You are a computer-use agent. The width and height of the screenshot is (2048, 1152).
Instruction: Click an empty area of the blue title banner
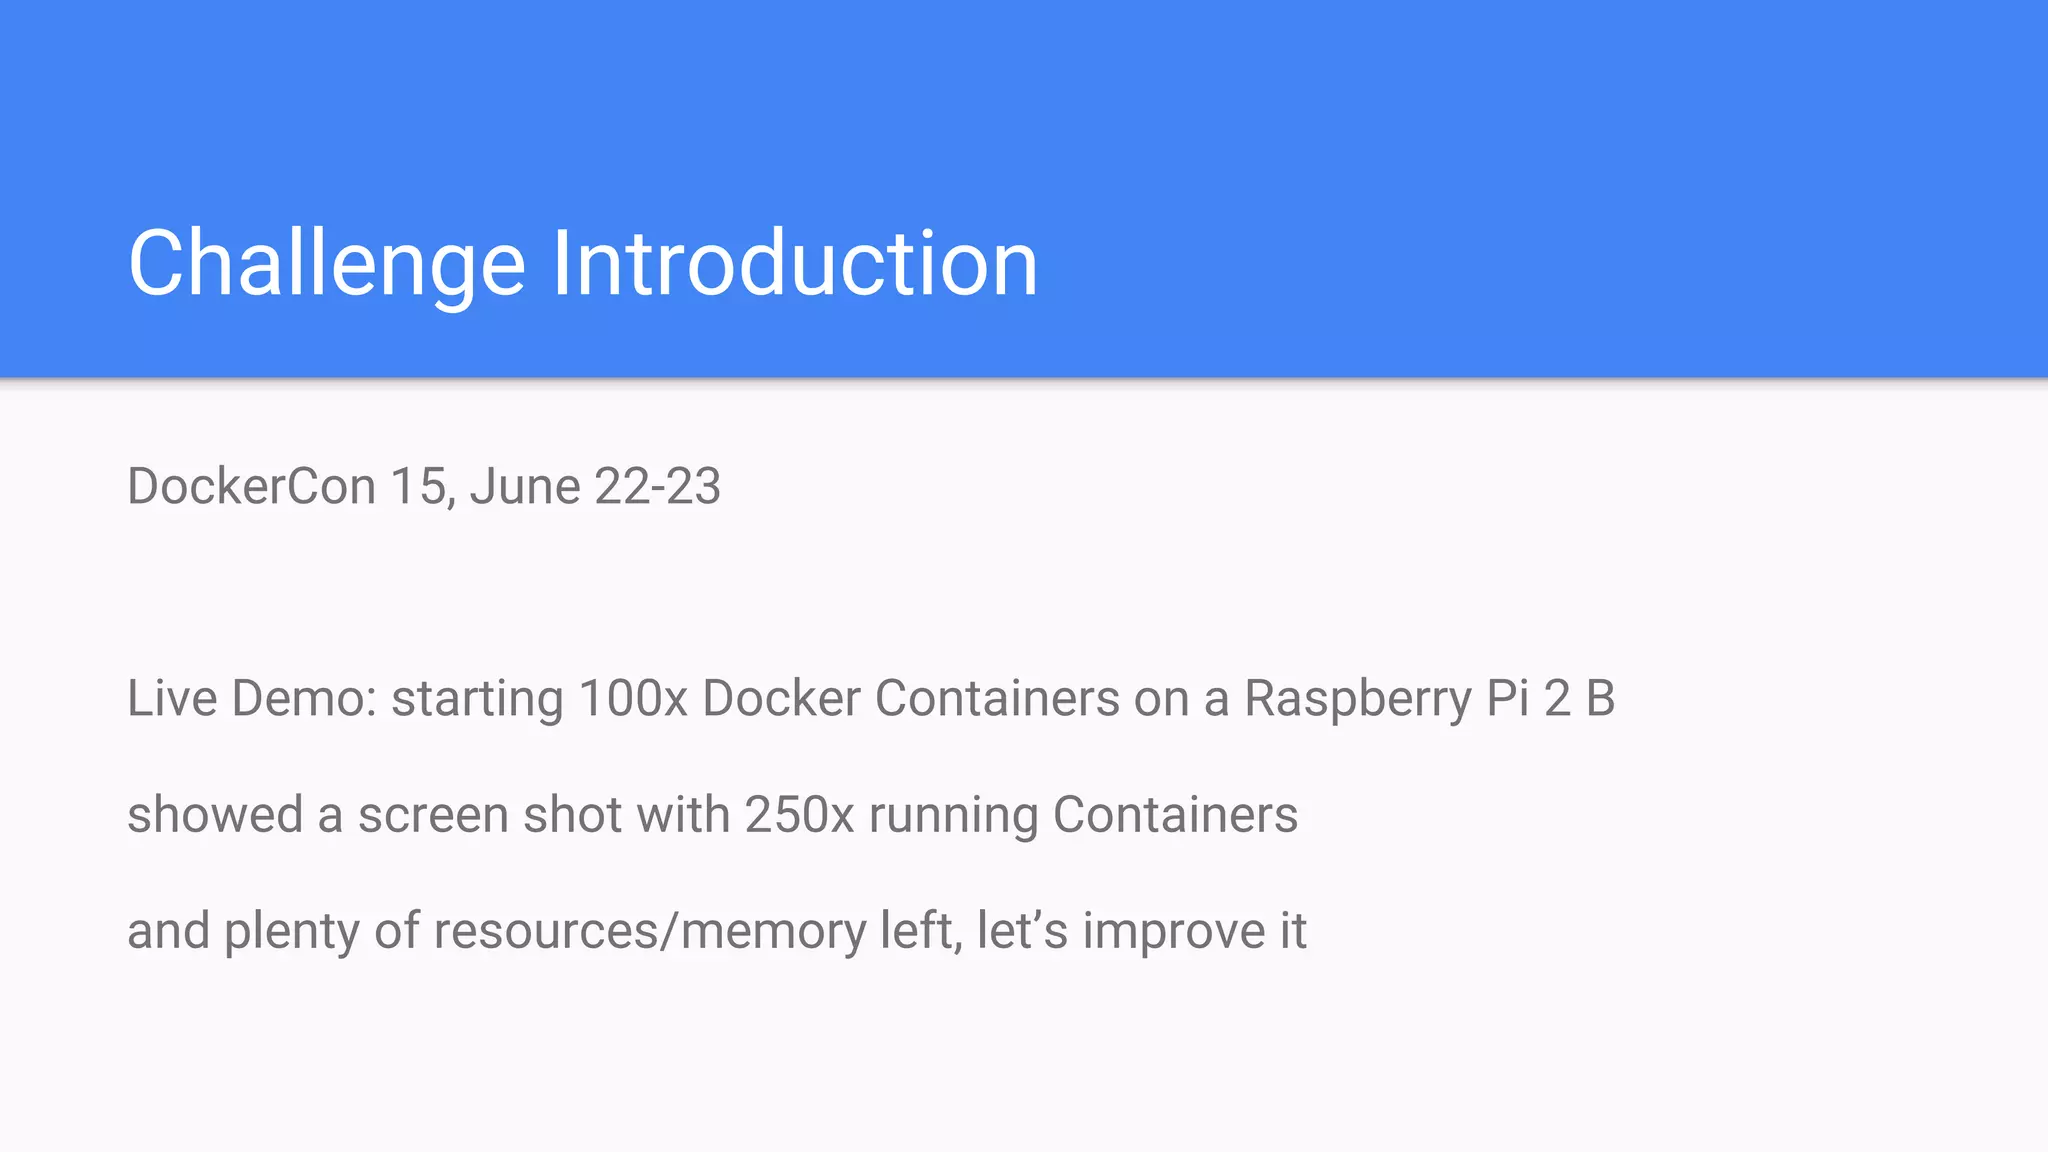[1500, 150]
